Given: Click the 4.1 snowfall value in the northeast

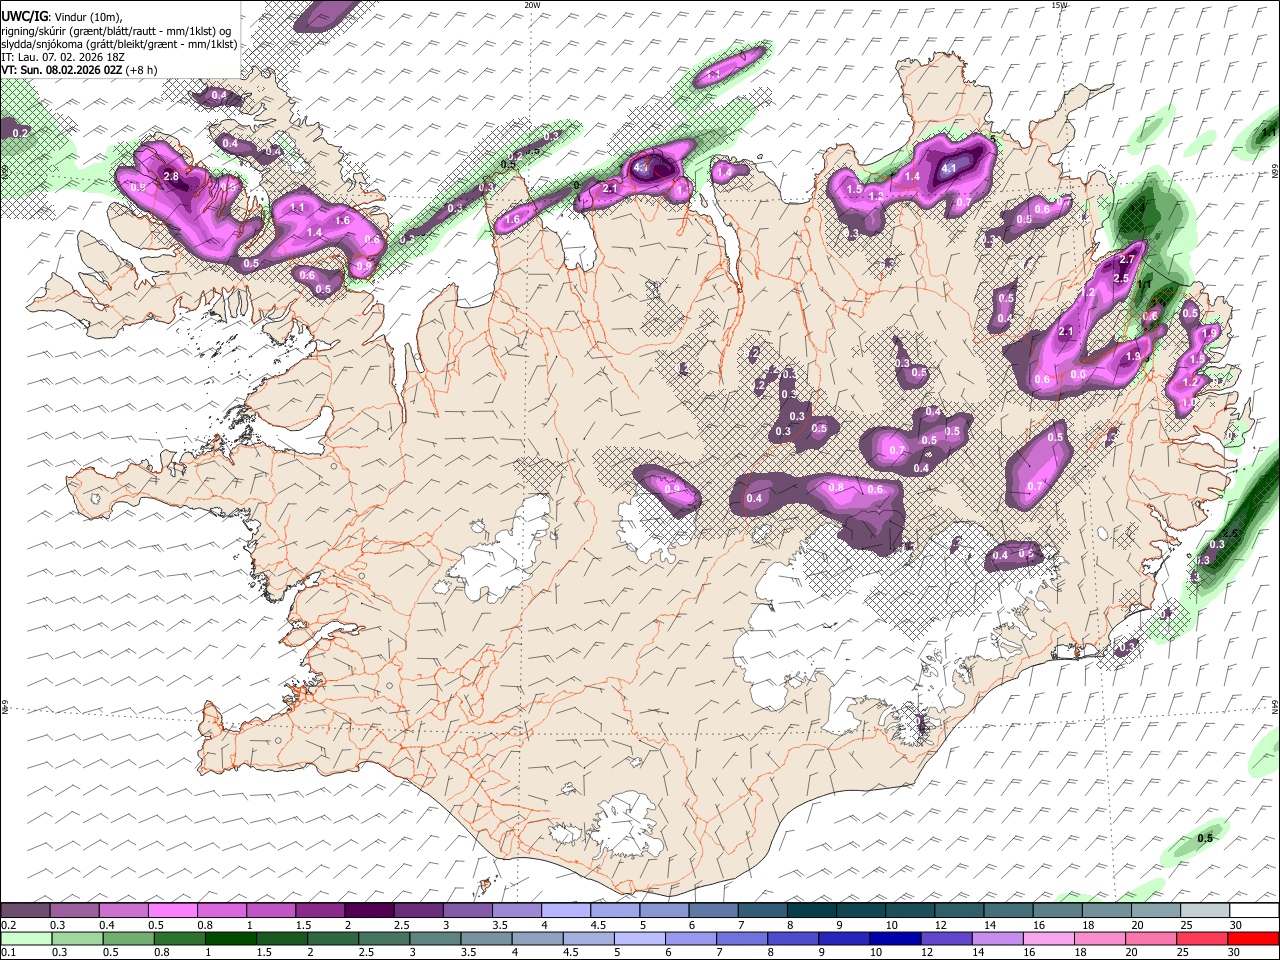Looking at the screenshot, I should tap(950, 167).
